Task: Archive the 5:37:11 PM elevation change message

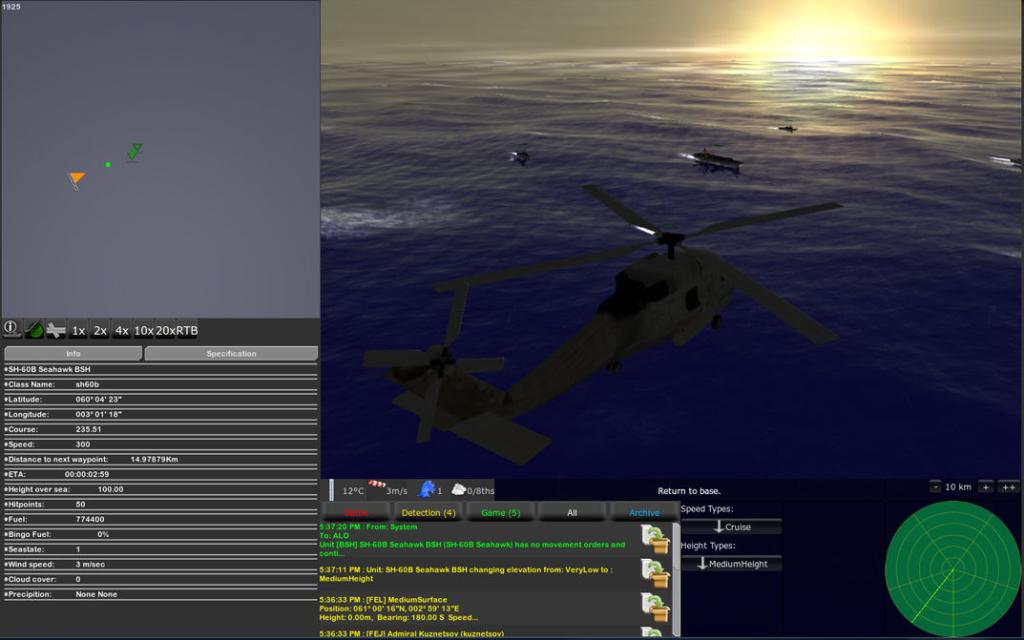Action: point(655,574)
